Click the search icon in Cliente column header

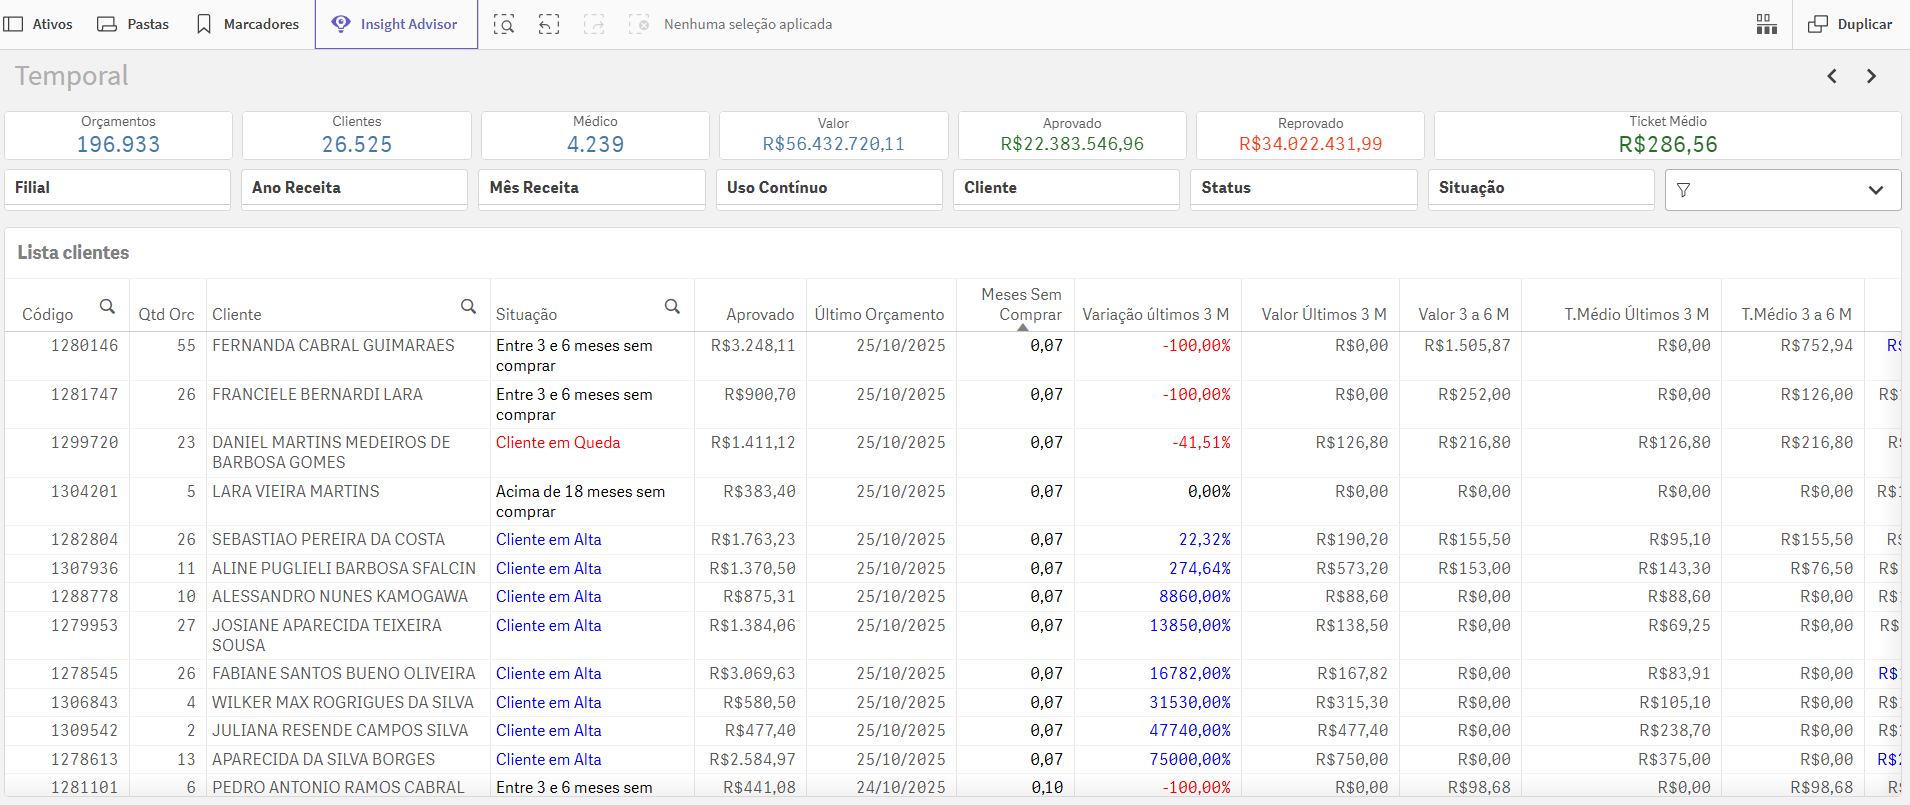(x=468, y=307)
